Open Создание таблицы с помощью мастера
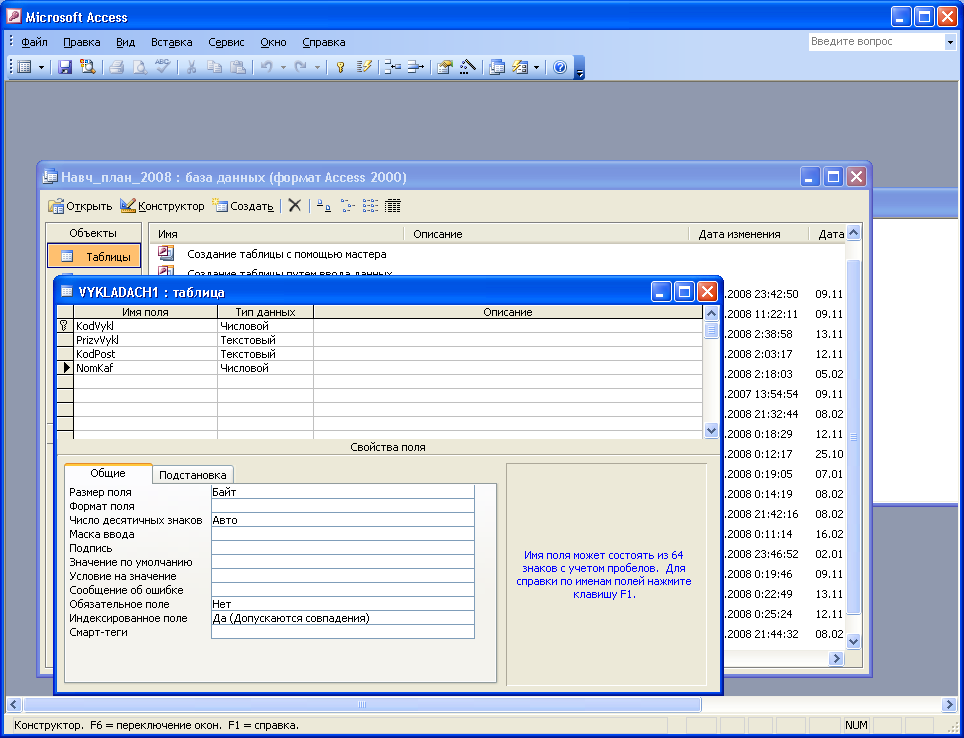This screenshot has width=964, height=738. coord(286,254)
